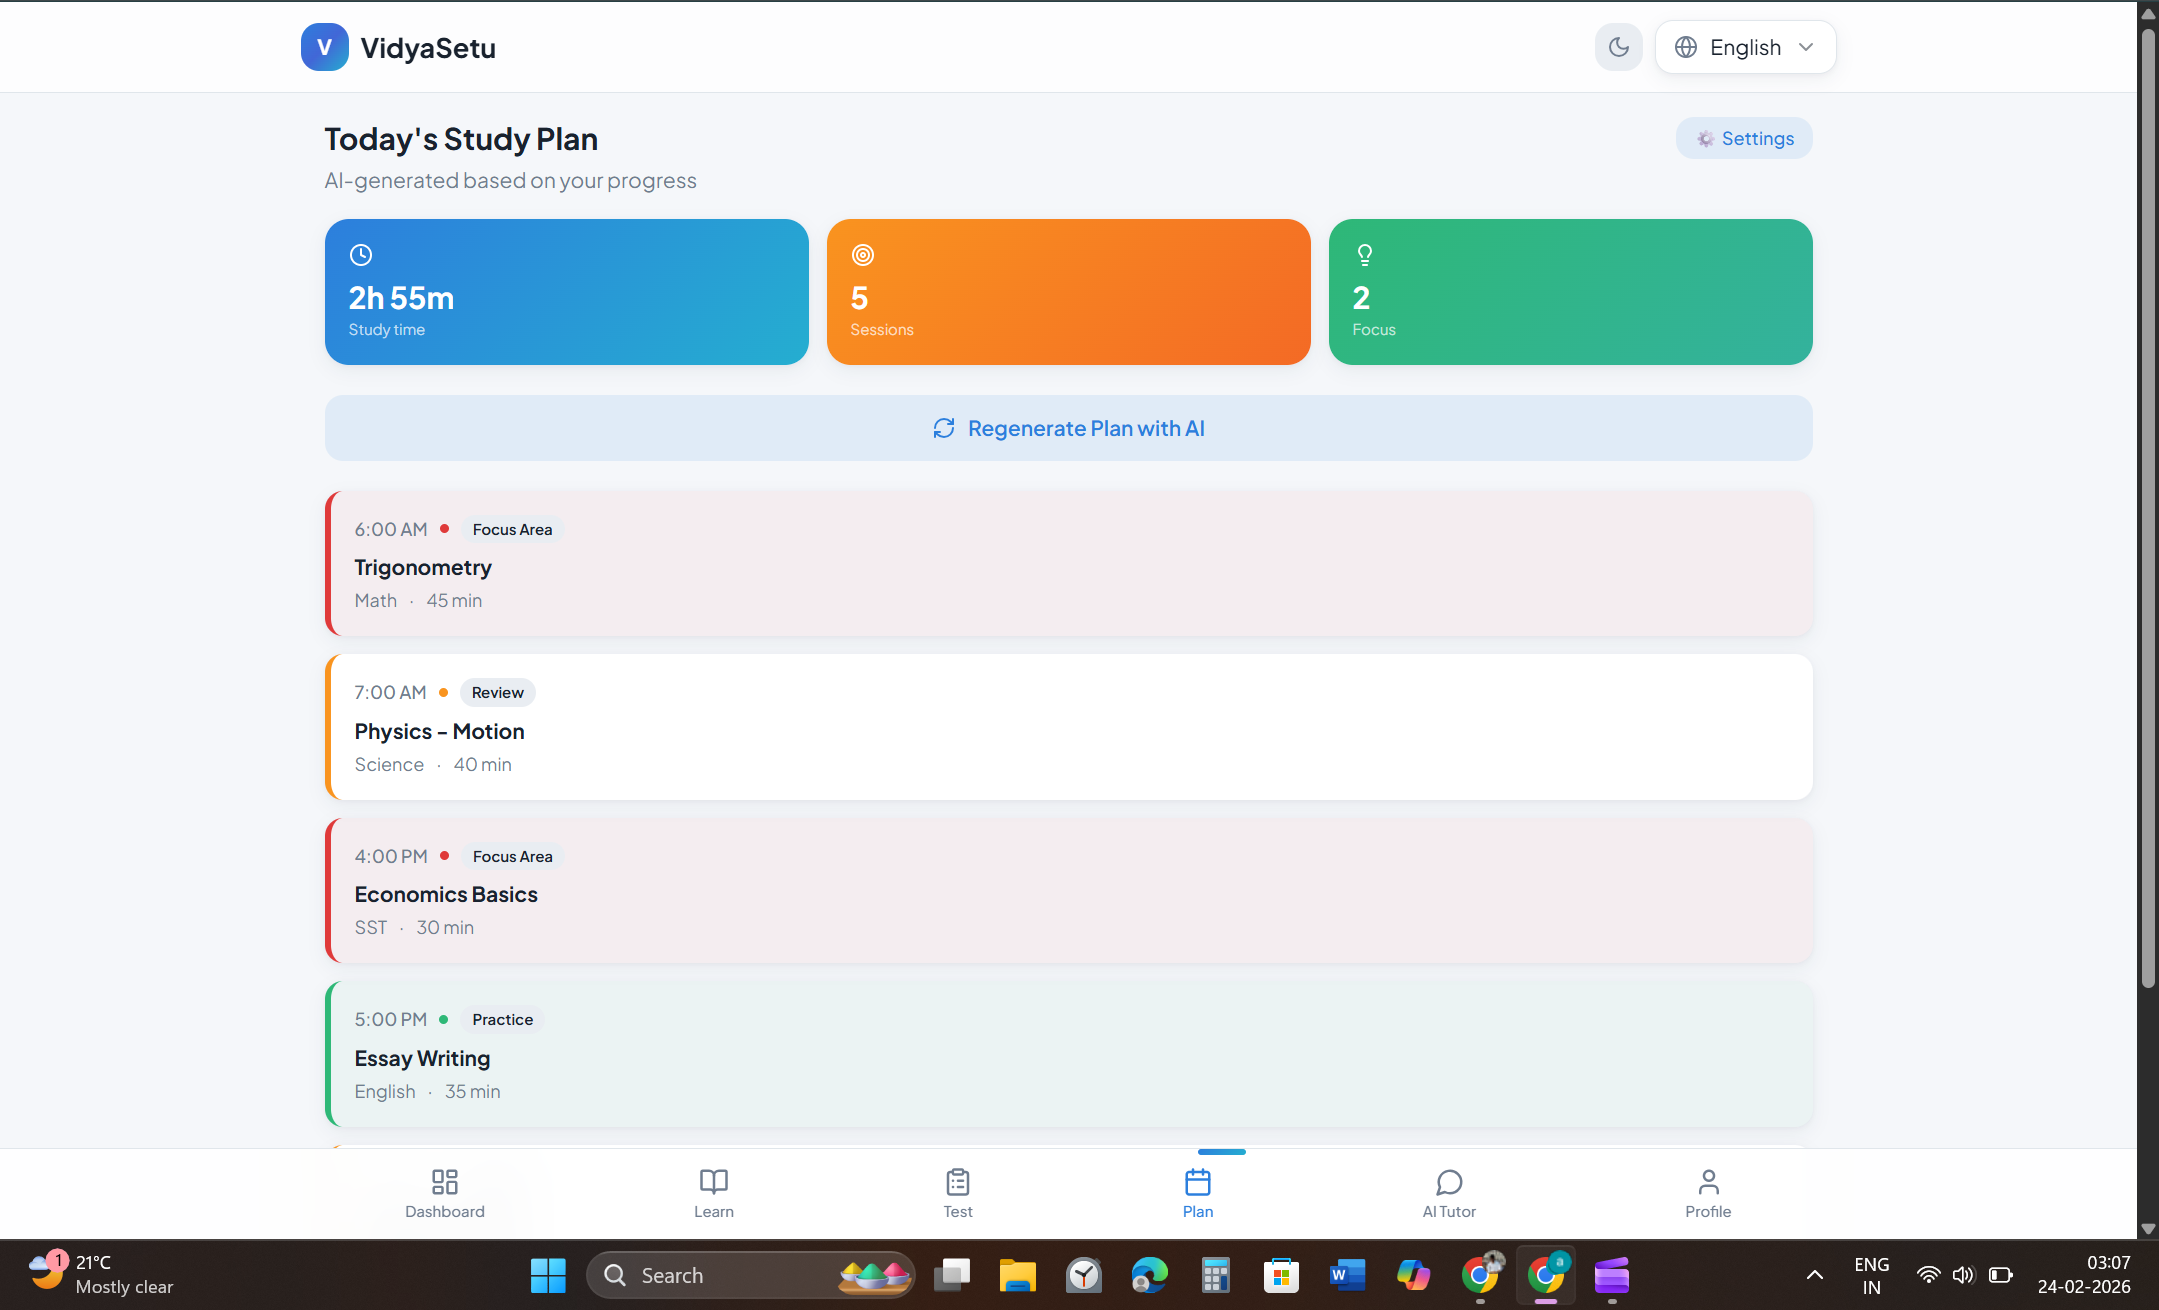This screenshot has height=1310, width=2159.
Task: Select the Plan calendar icon
Action: click(x=1197, y=1182)
